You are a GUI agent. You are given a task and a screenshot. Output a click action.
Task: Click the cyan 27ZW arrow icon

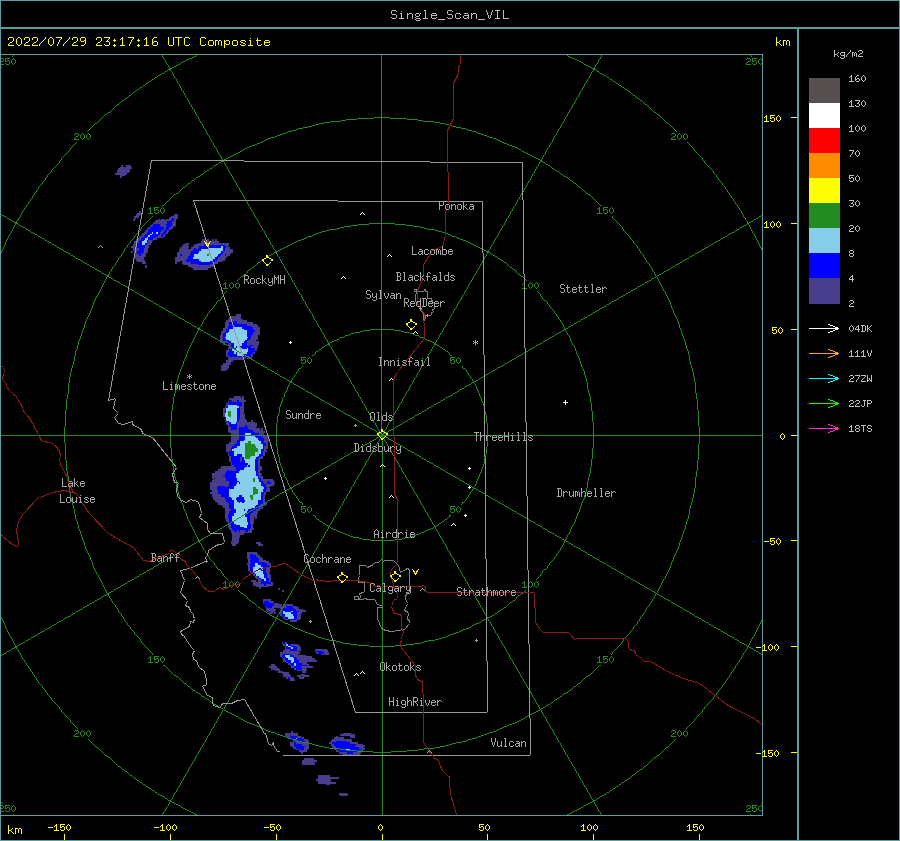tap(824, 378)
